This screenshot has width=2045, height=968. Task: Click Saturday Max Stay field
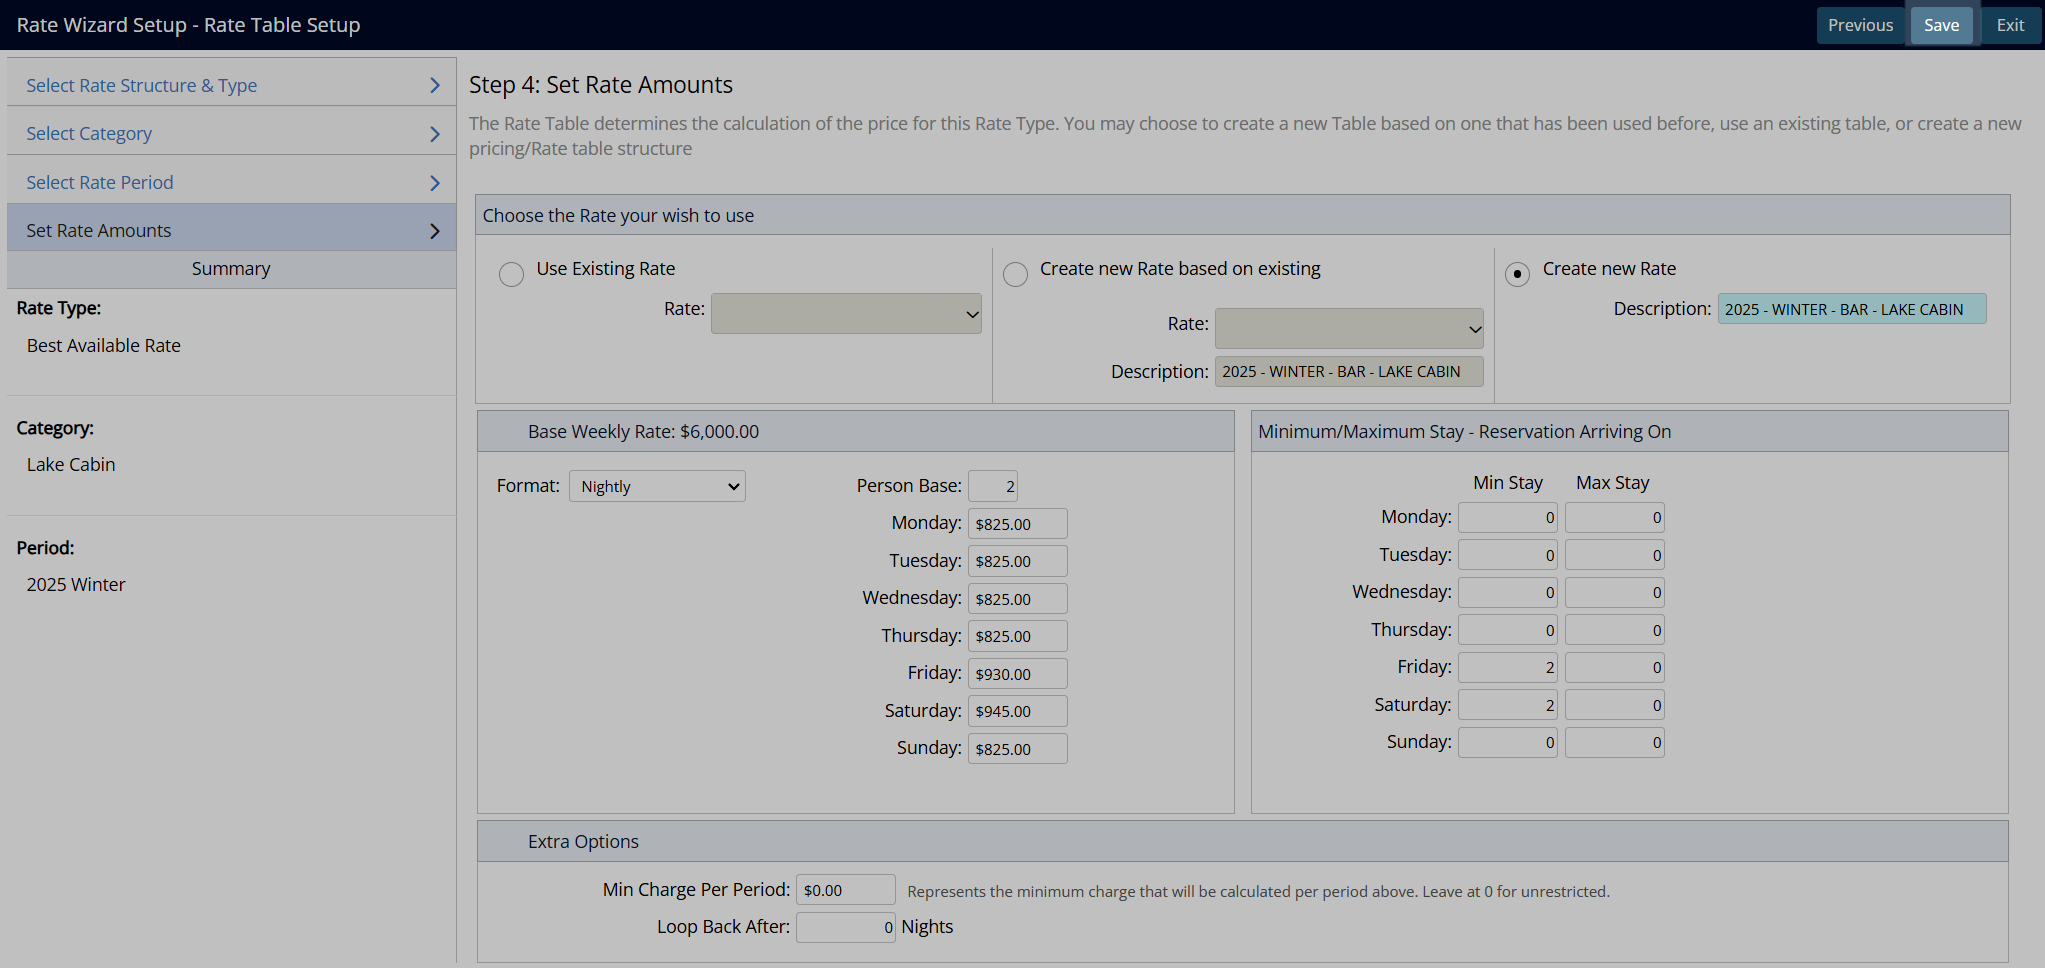(1614, 705)
